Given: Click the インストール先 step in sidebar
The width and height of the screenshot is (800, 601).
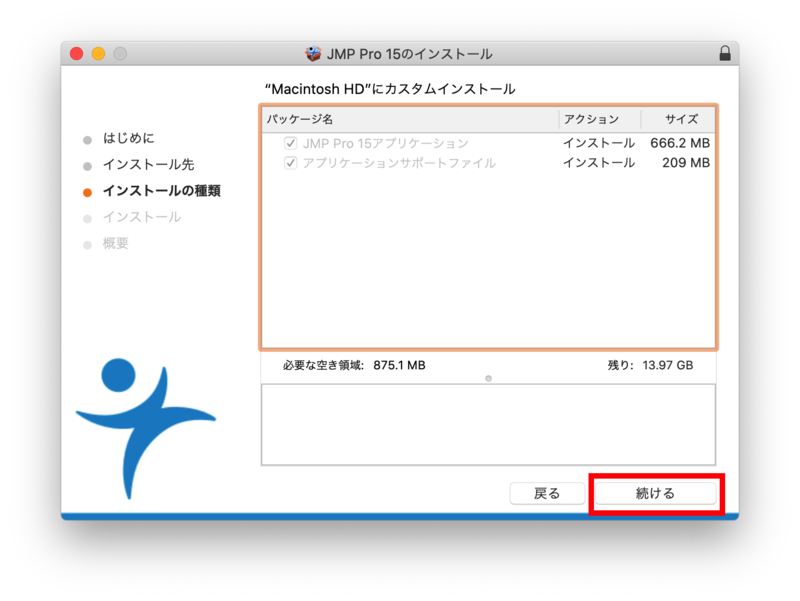Looking at the screenshot, I should click(148, 165).
